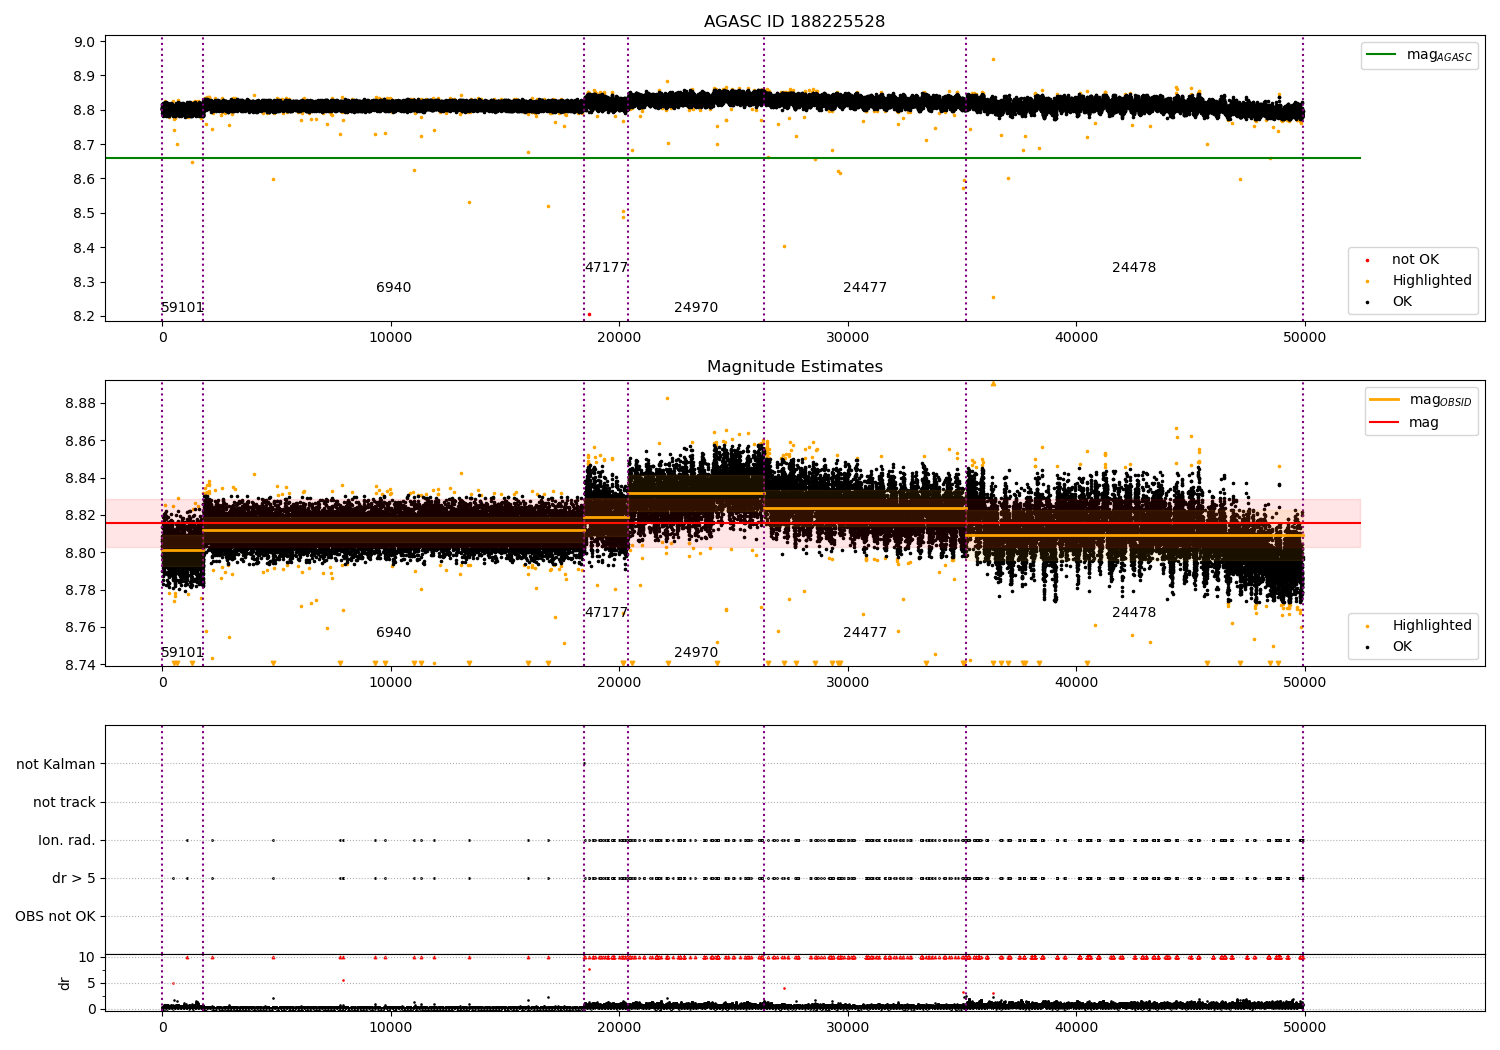Click the orange line sample beside mag OBSID
The image size is (1500, 1050).
click(x=1384, y=400)
